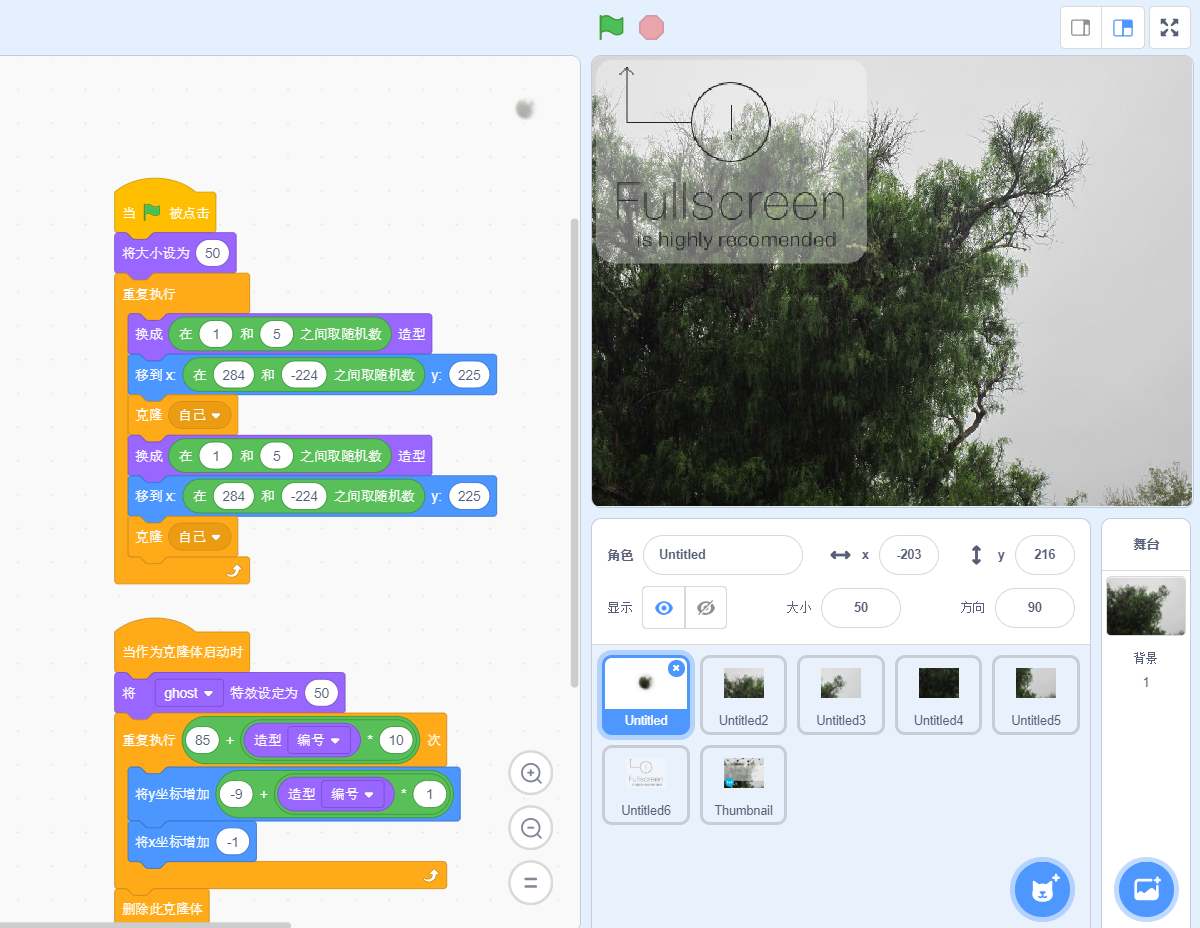This screenshot has width=1200, height=928.
Task: Open the 编号 dropdown in the repeat block
Action: point(319,741)
